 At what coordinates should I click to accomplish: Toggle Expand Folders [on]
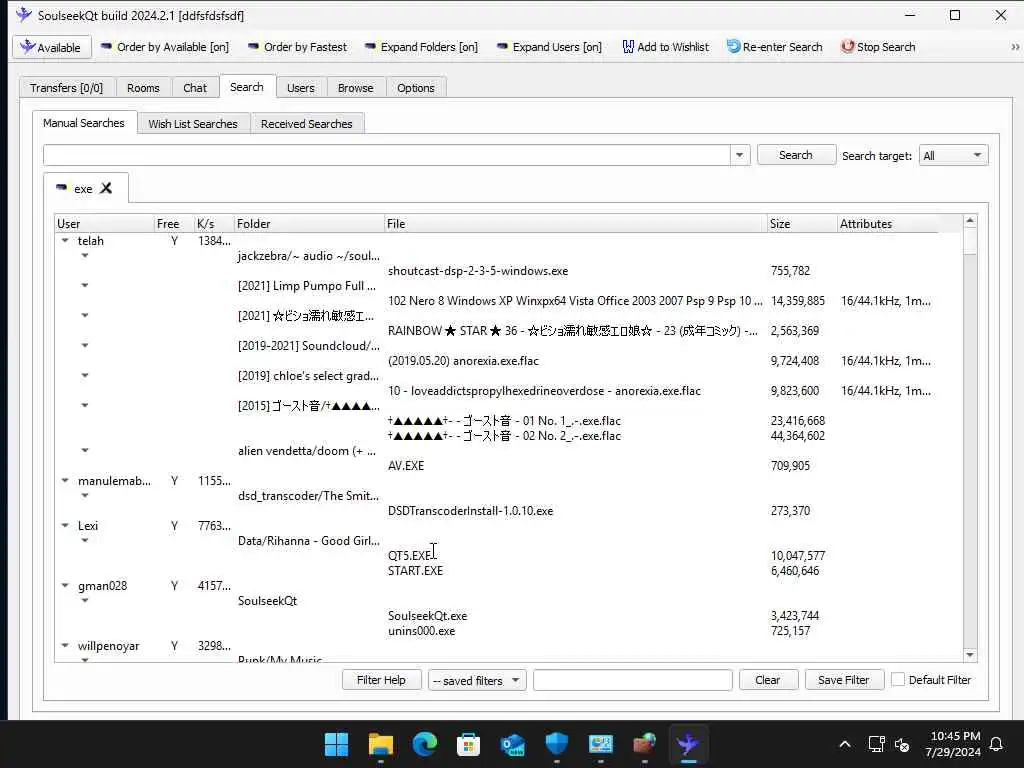[421, 47]
